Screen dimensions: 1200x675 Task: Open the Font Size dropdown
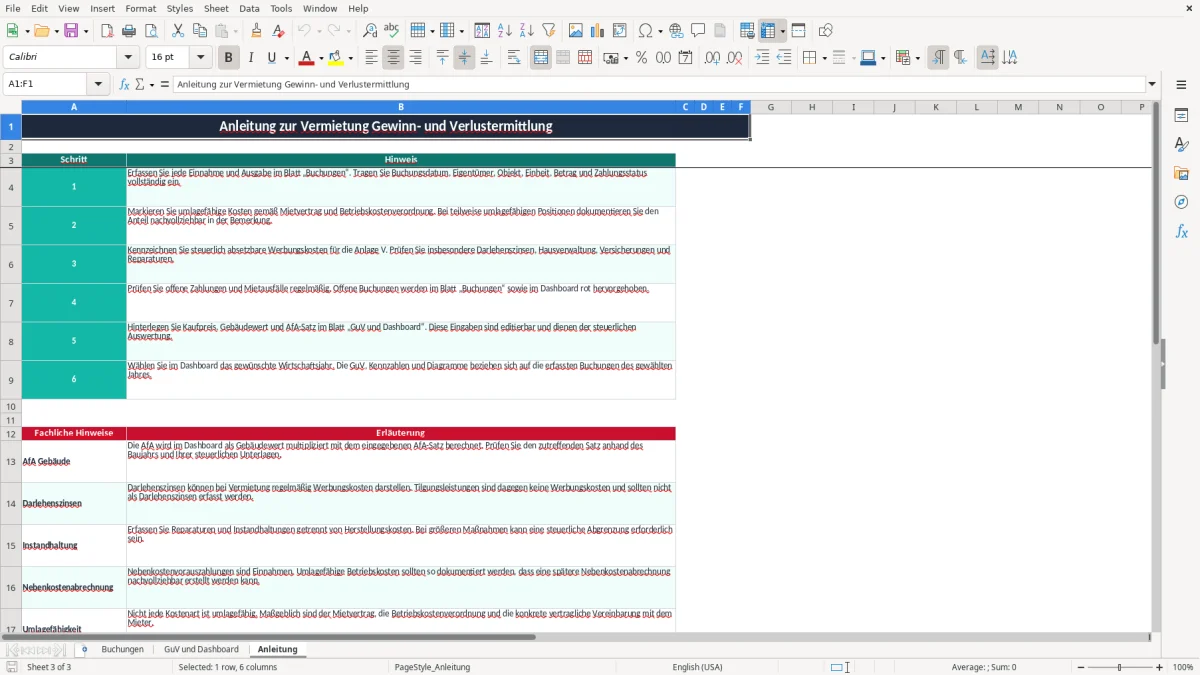(x=200, y=58)
